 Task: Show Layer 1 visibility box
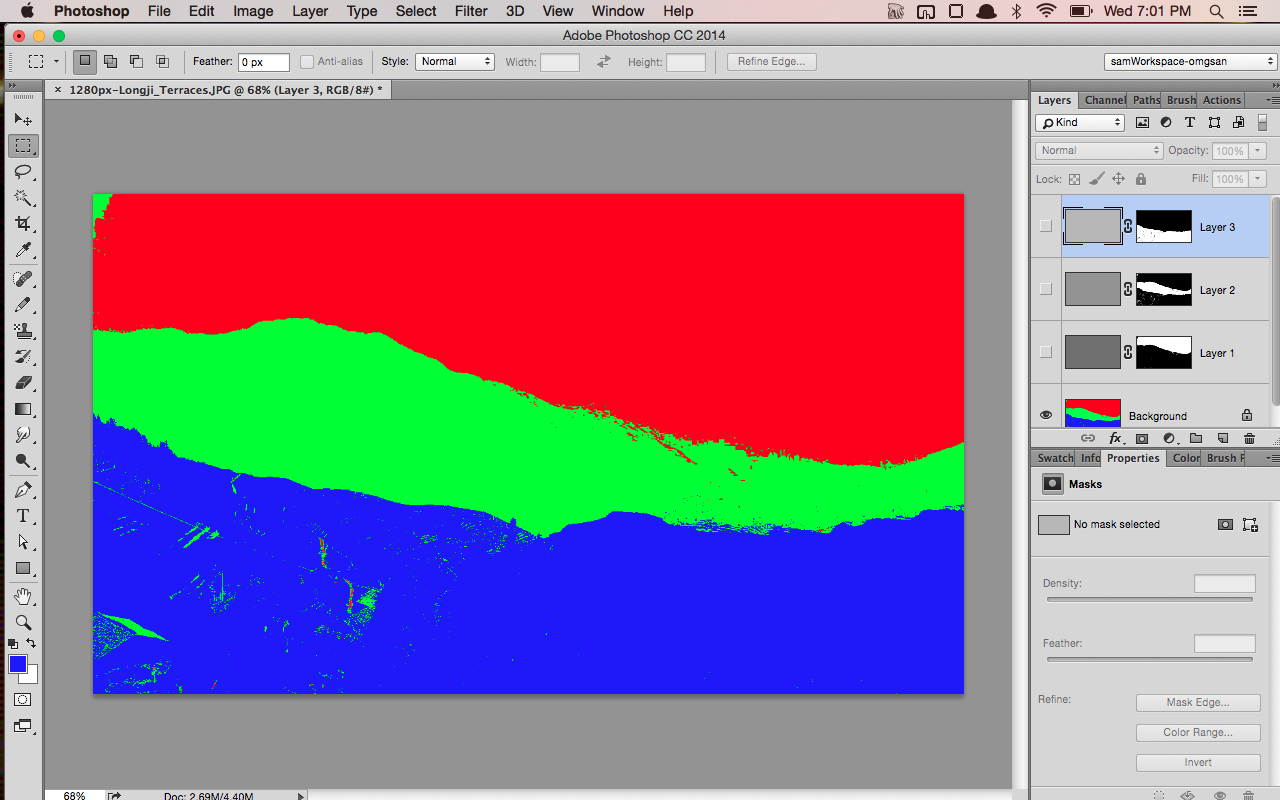[x=1046, y=352]
